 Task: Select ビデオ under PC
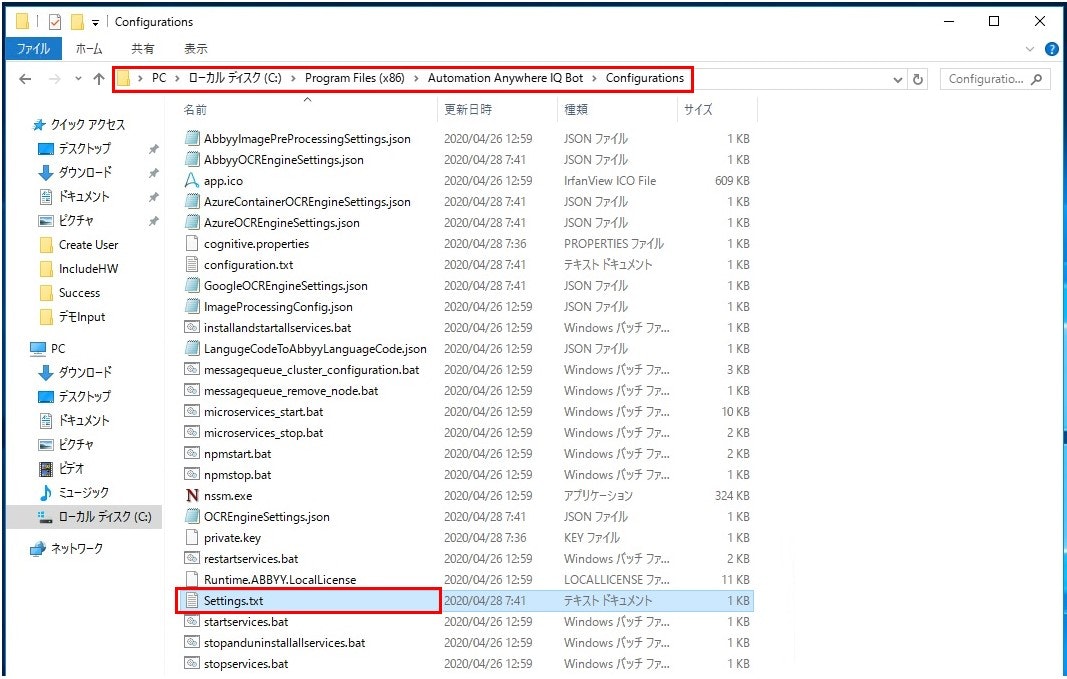pos(71,468)
